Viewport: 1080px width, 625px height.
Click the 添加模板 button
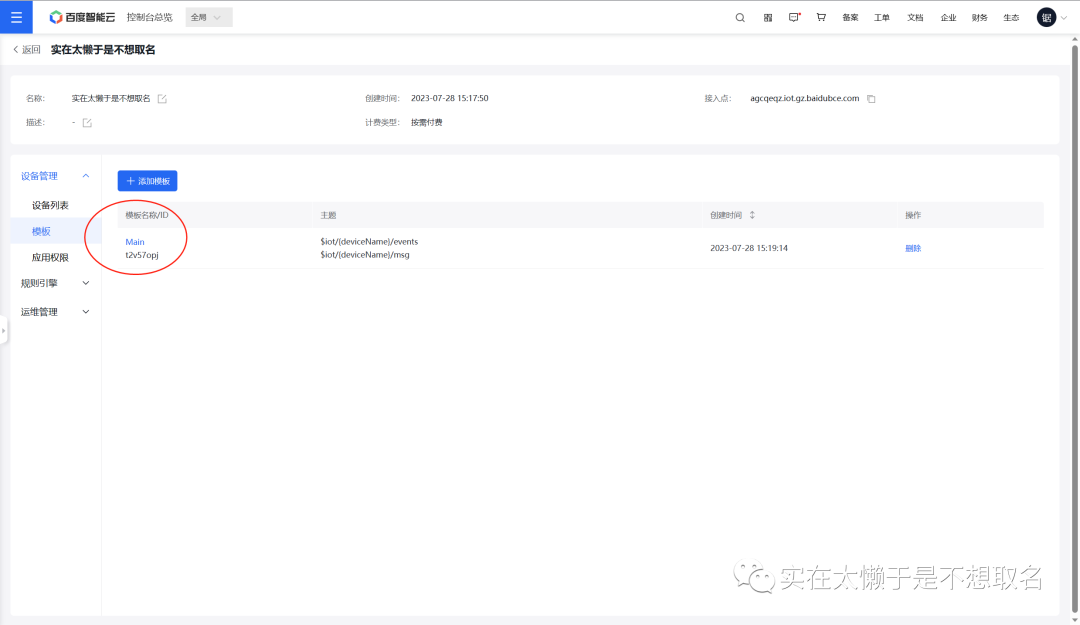click(147, 181)
